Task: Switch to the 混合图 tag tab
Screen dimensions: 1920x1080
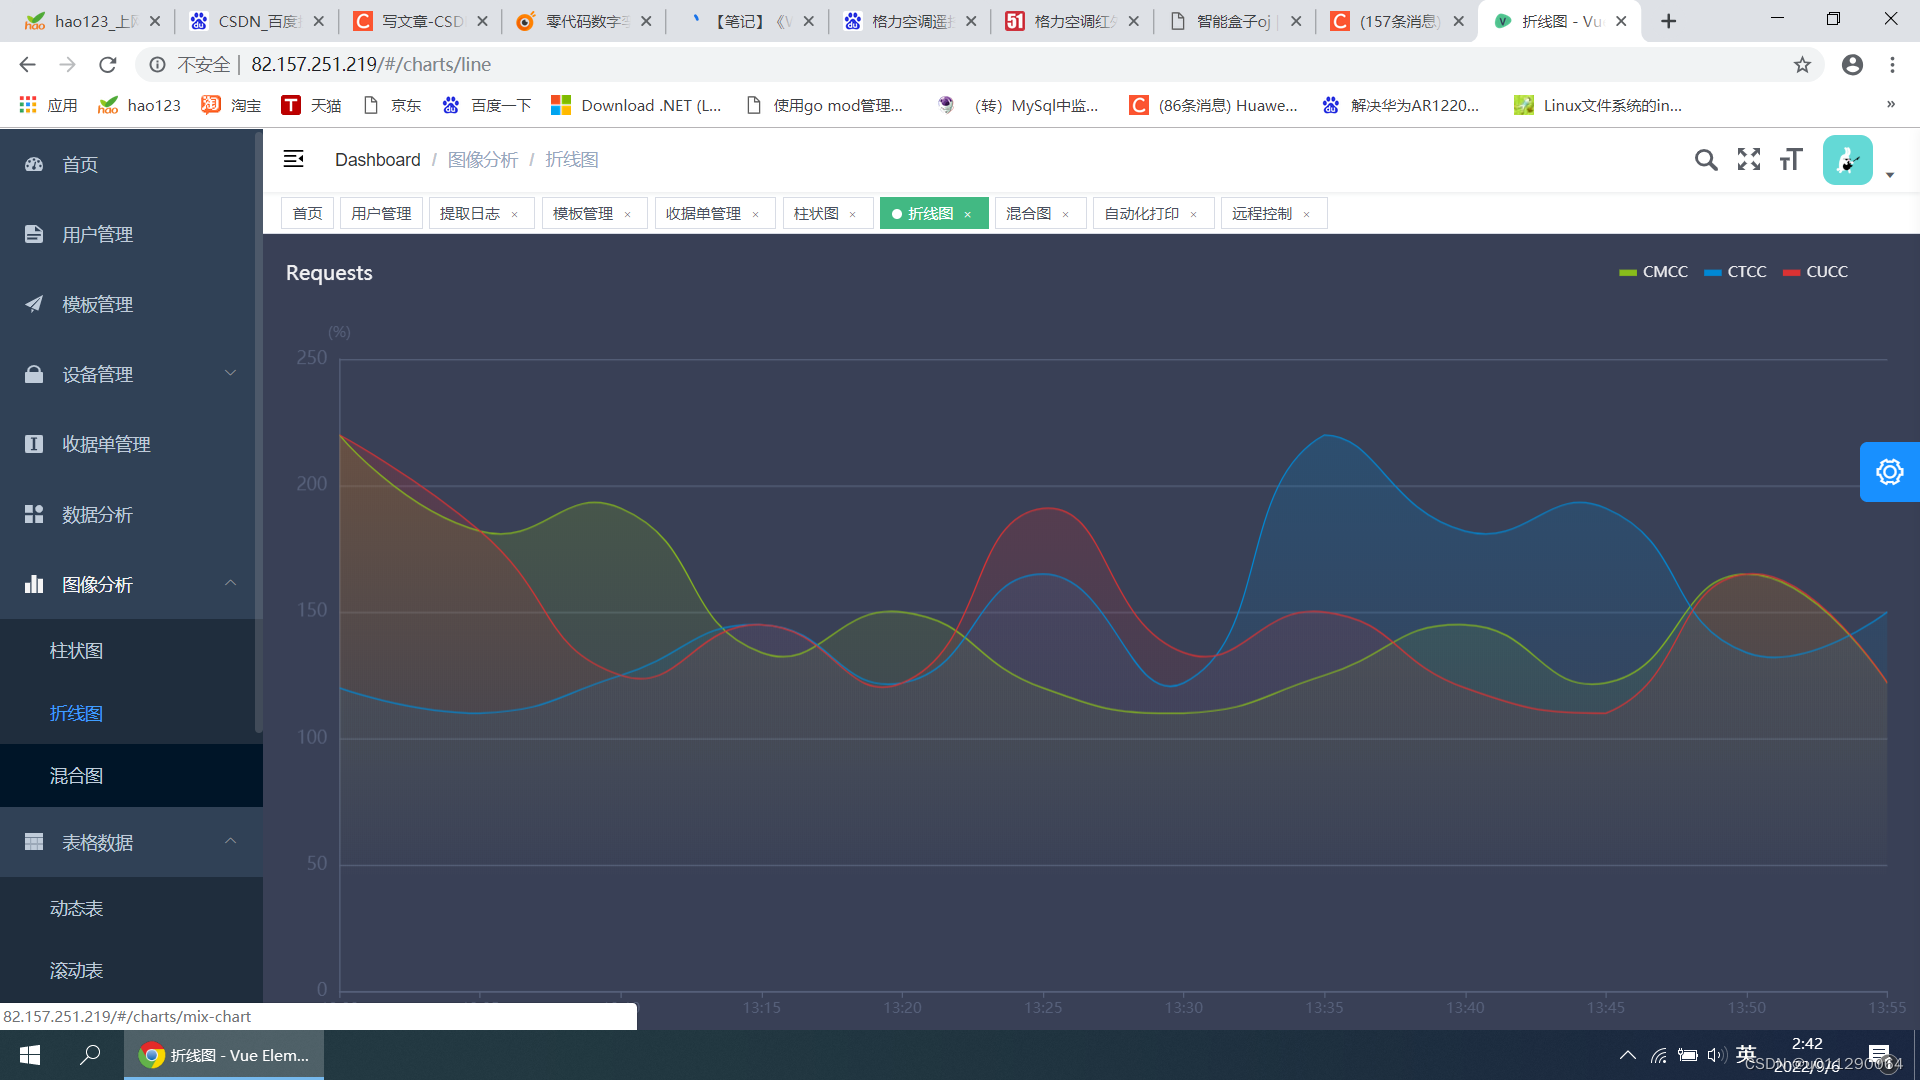Action: pos(1028,214)
